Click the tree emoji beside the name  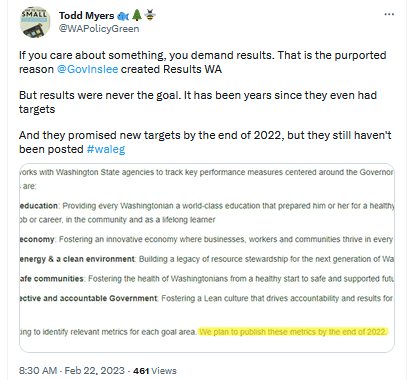137,15
